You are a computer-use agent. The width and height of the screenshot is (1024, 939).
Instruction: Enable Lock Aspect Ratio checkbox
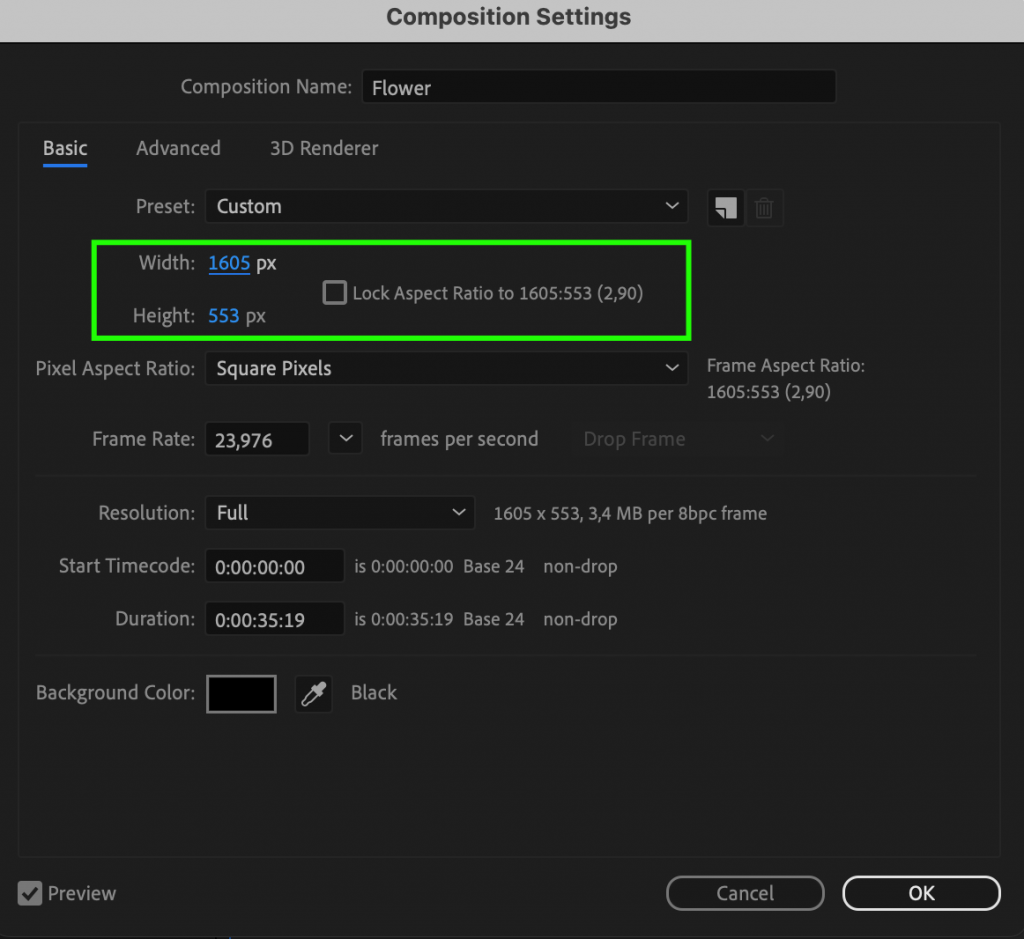point(335,293)
